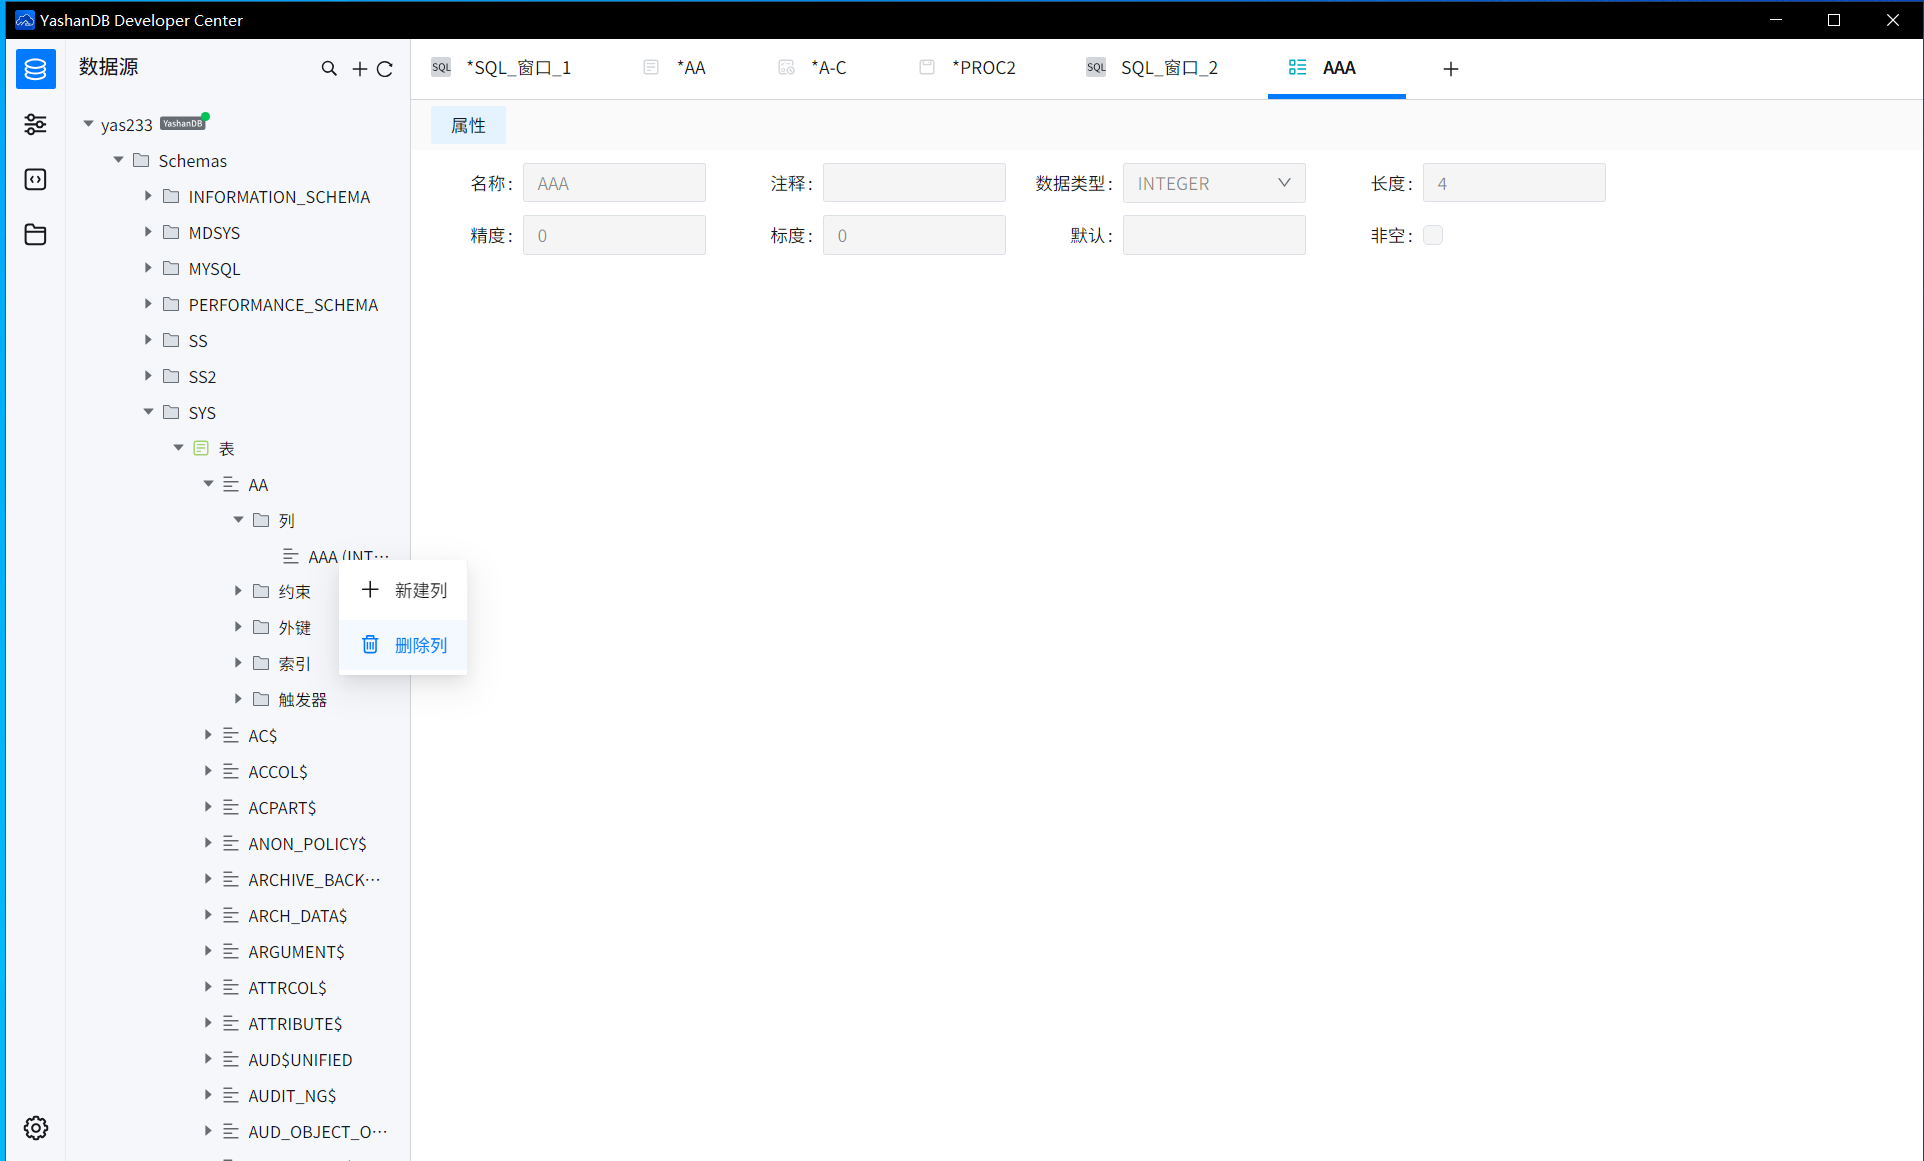Choose 新建列 from context menu

pos(403,590)
